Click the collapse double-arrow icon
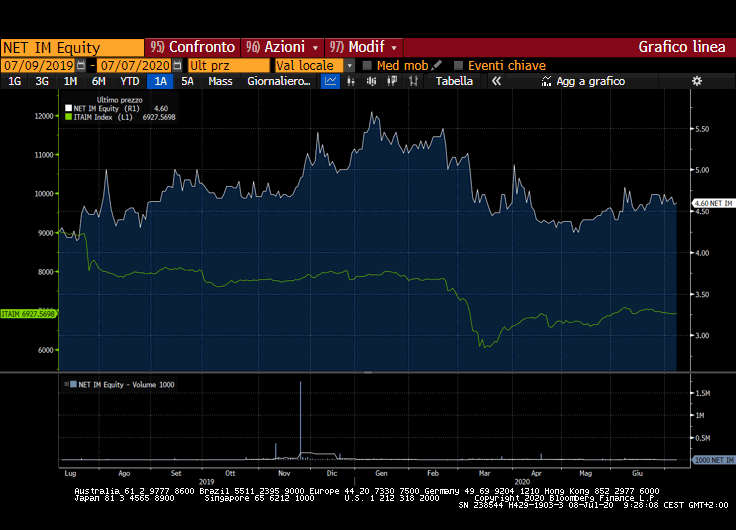This screenshot has width=736, height=530. pos(495,81)
